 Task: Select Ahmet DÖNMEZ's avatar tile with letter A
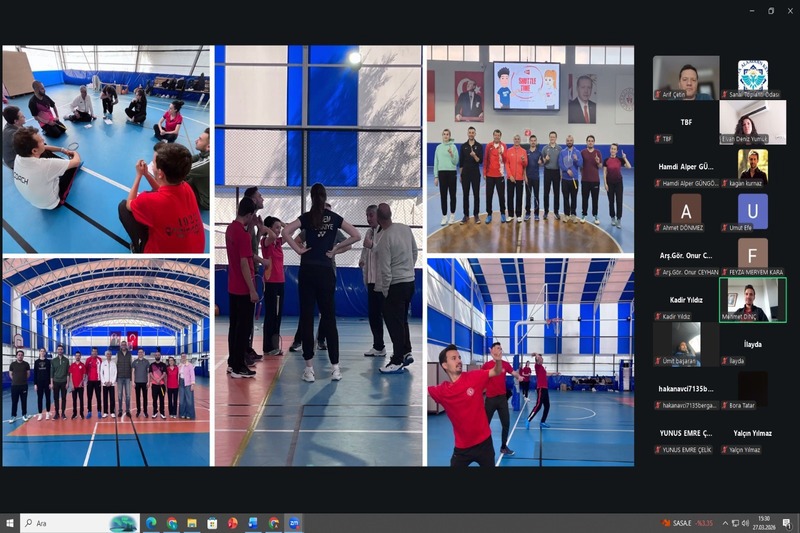tap(685, 211)
